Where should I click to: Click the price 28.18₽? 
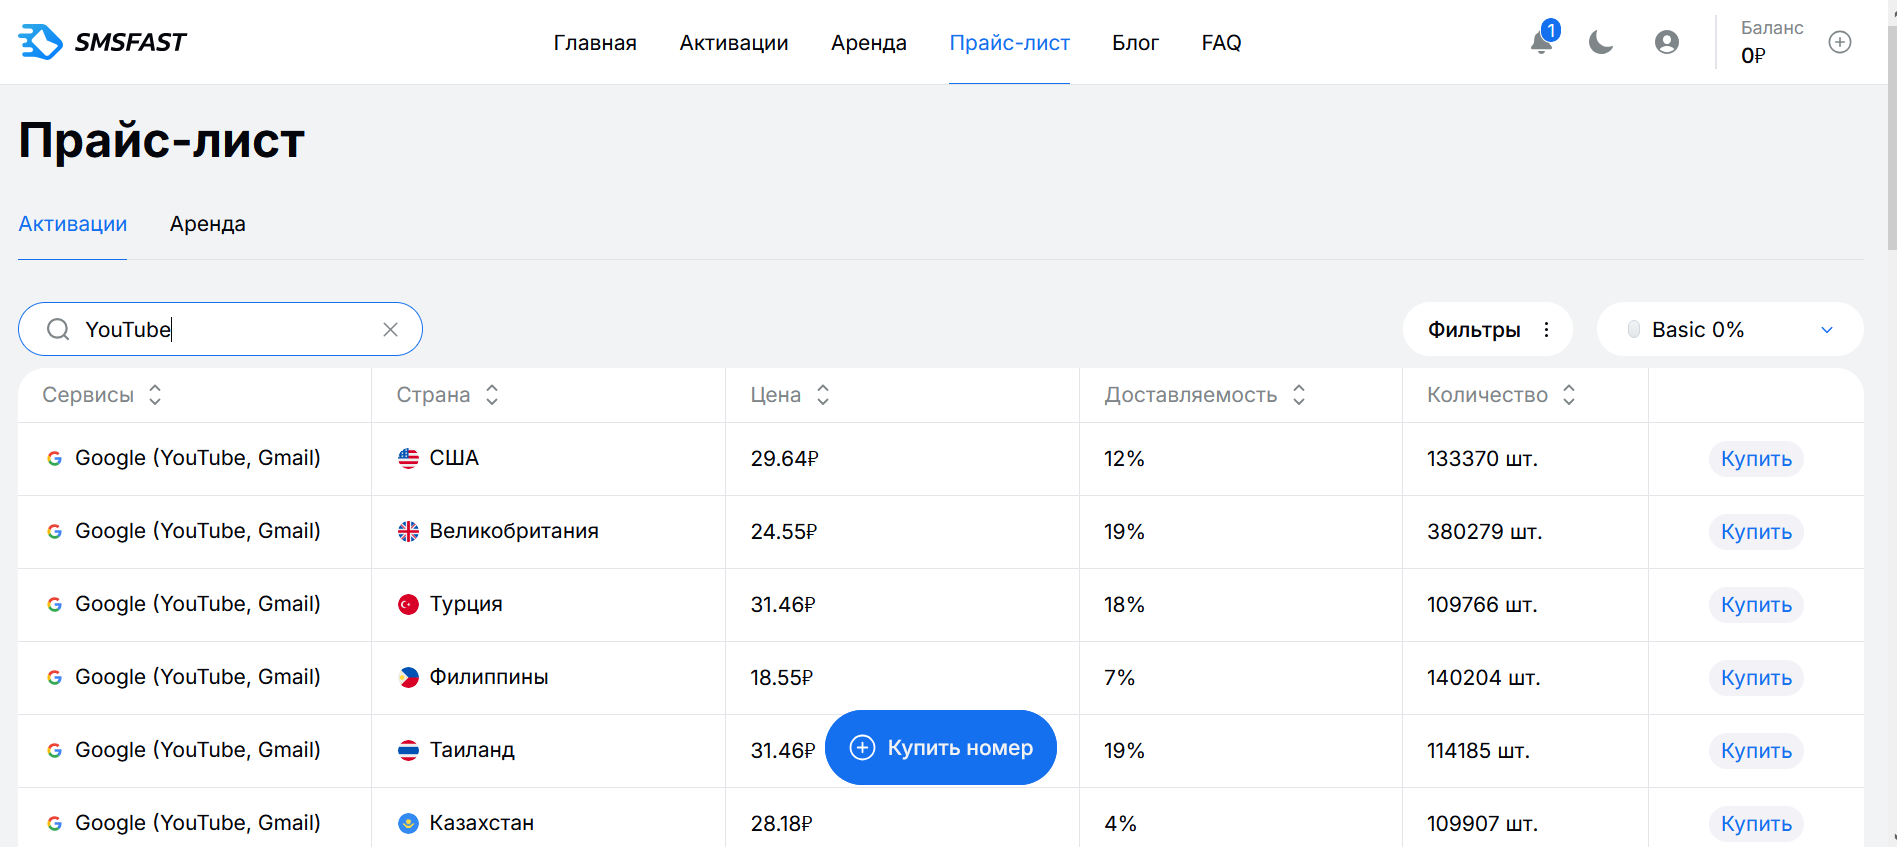coord(781,824)
